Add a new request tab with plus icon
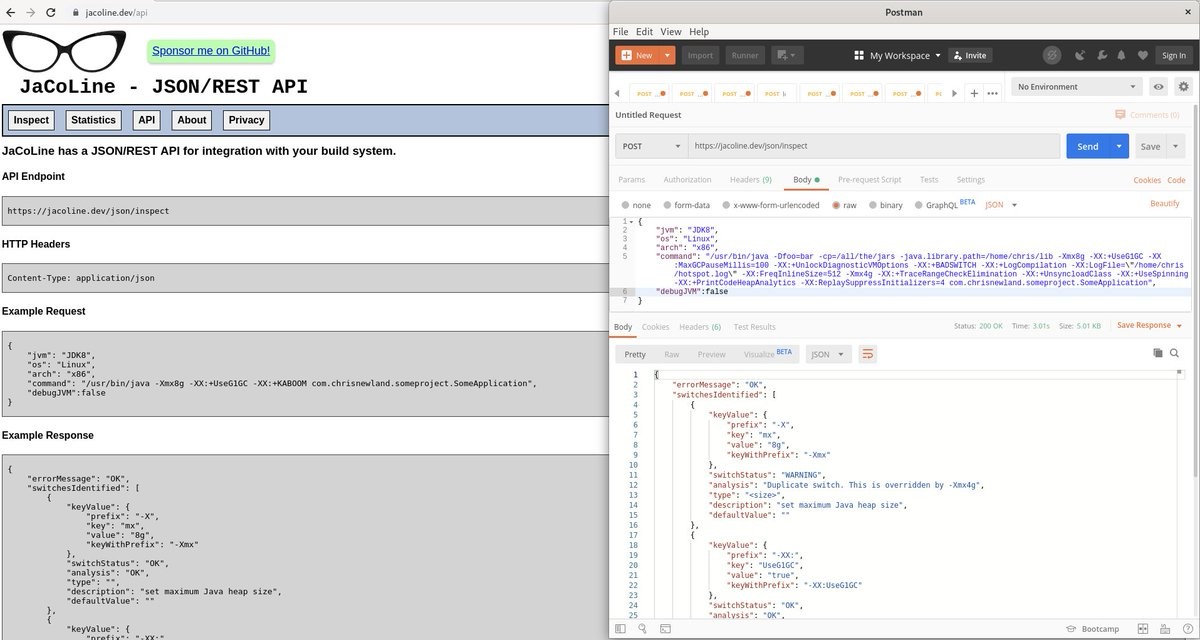1200x640 pixels. (974, 93)
